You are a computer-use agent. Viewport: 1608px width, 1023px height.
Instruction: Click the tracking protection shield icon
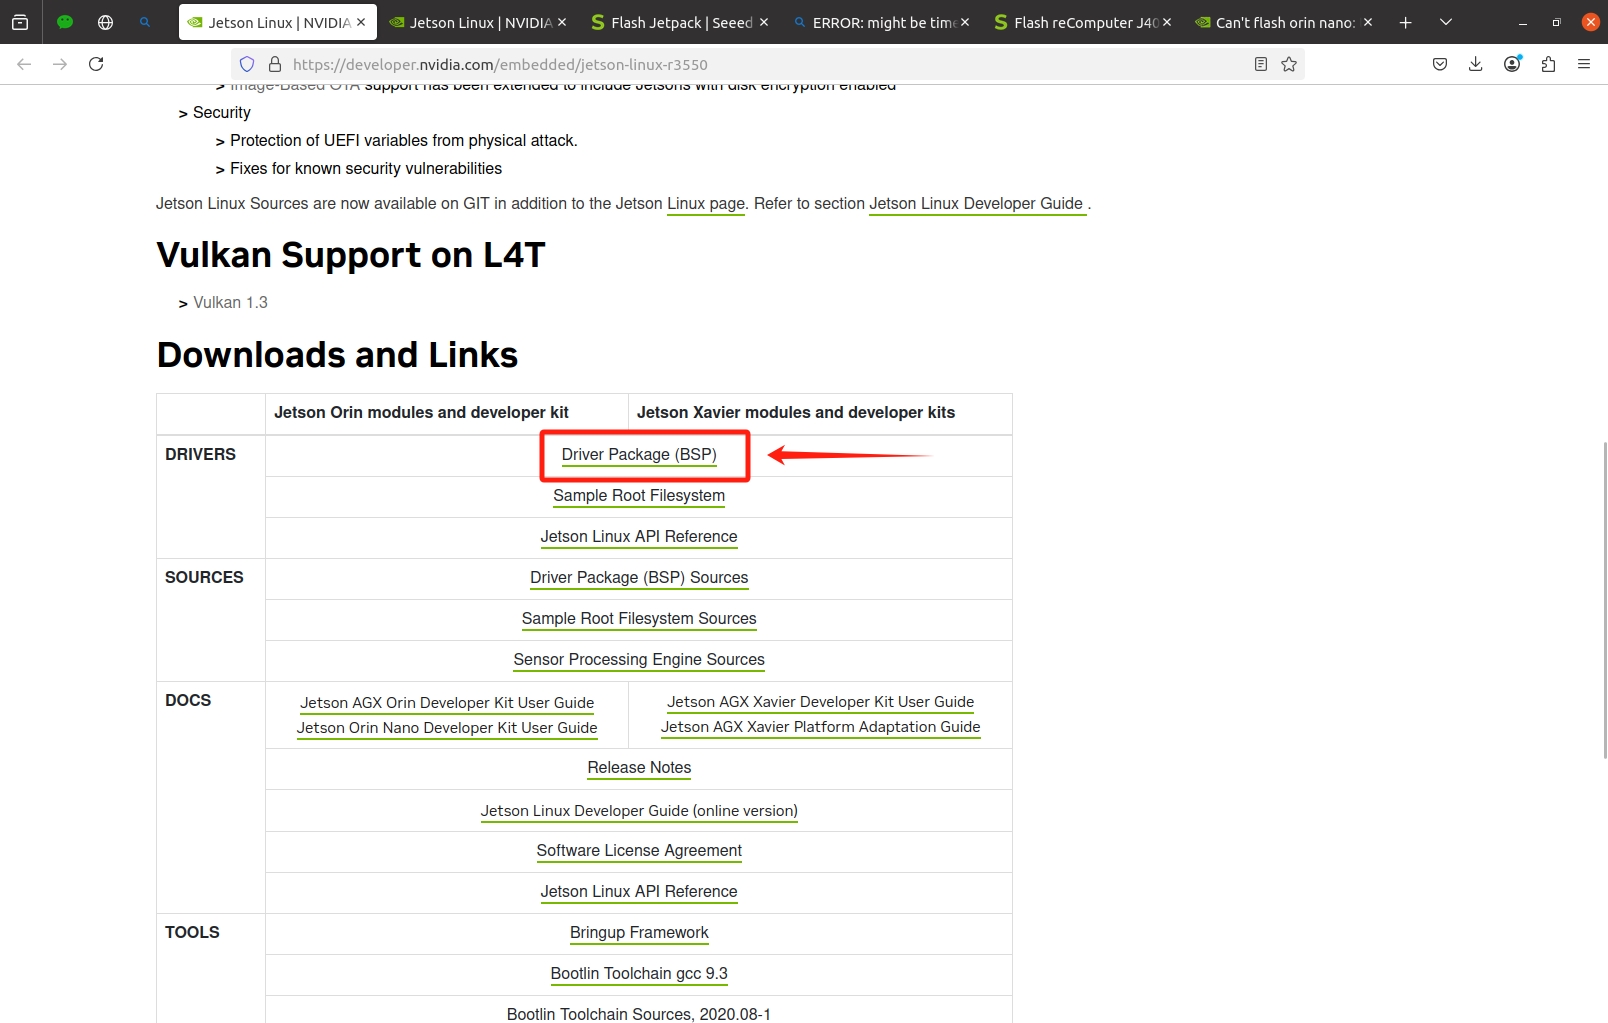coord(247,64)
